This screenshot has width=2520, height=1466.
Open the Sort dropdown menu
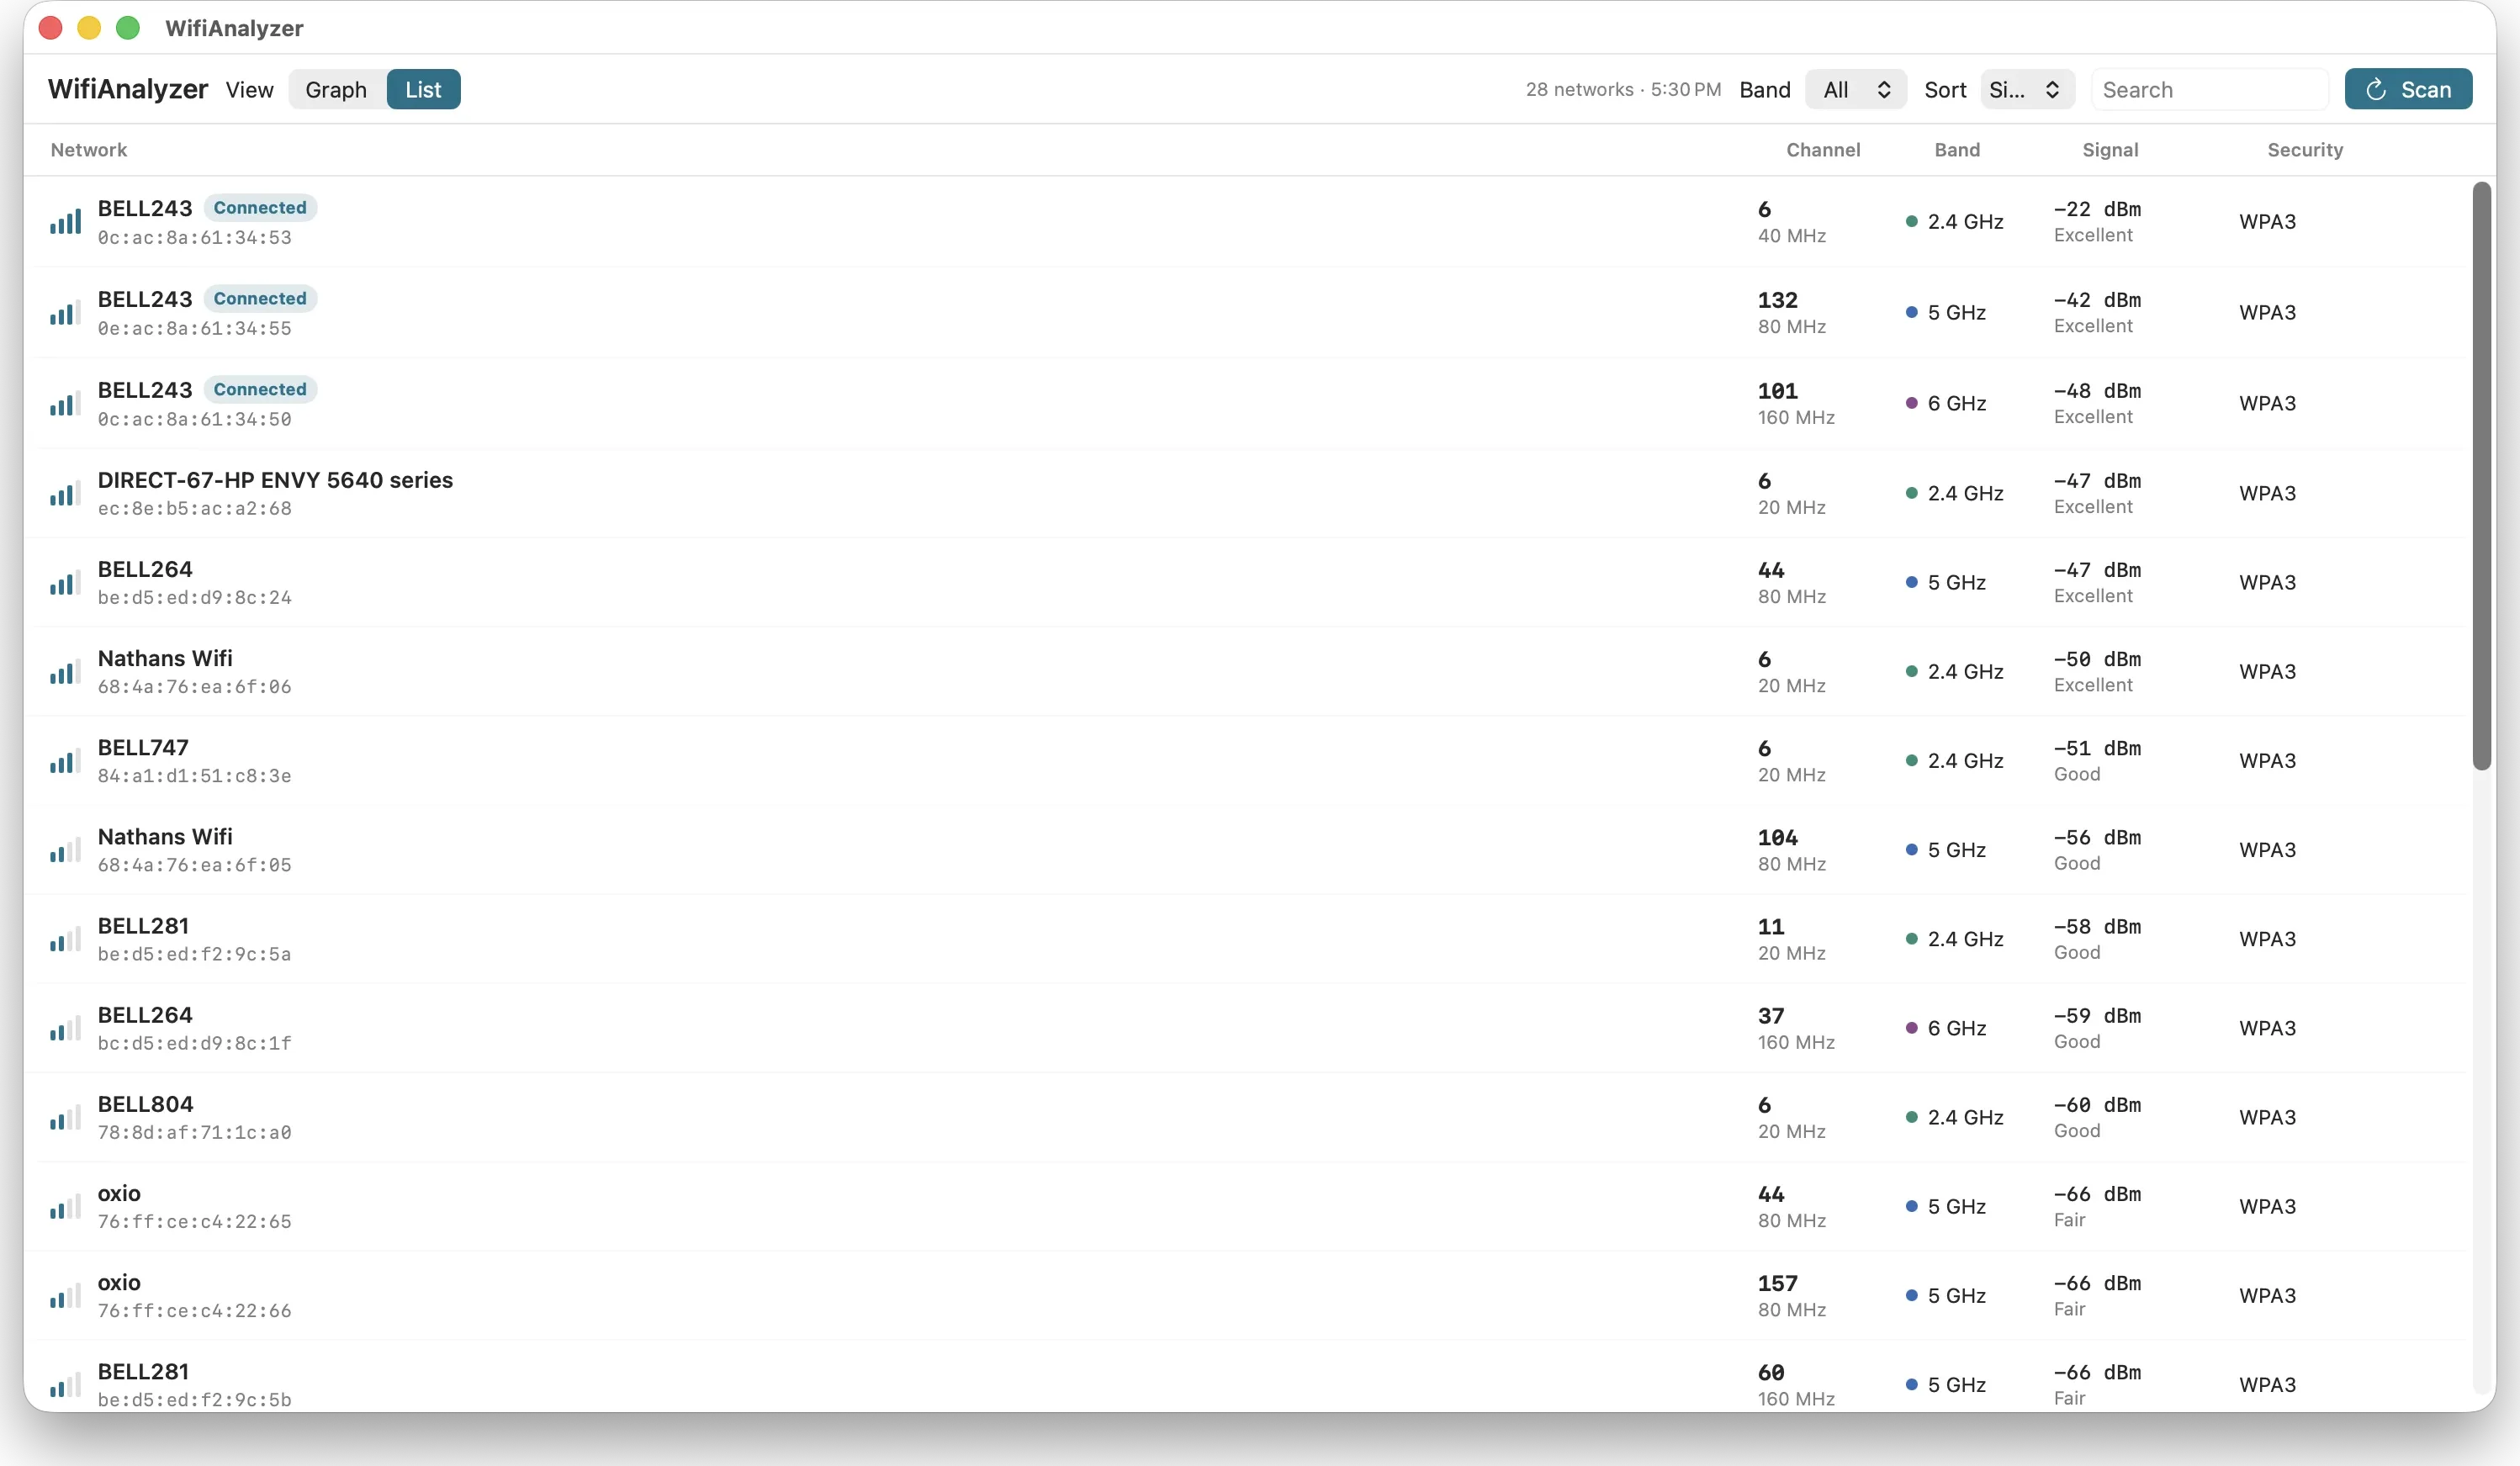[2027, 90]
